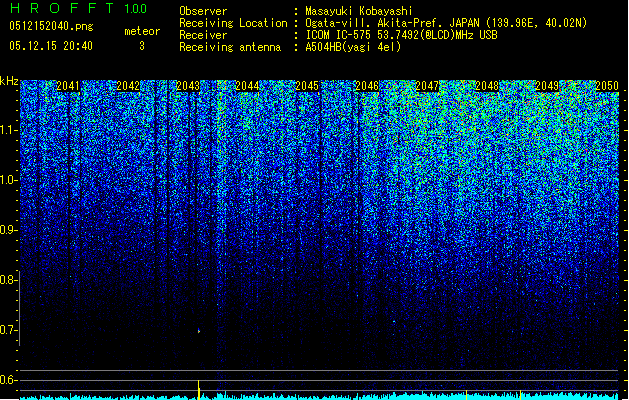
Task: Click the A504HB(yagi 4el) antenna text
Action: [x=353, y=47]
